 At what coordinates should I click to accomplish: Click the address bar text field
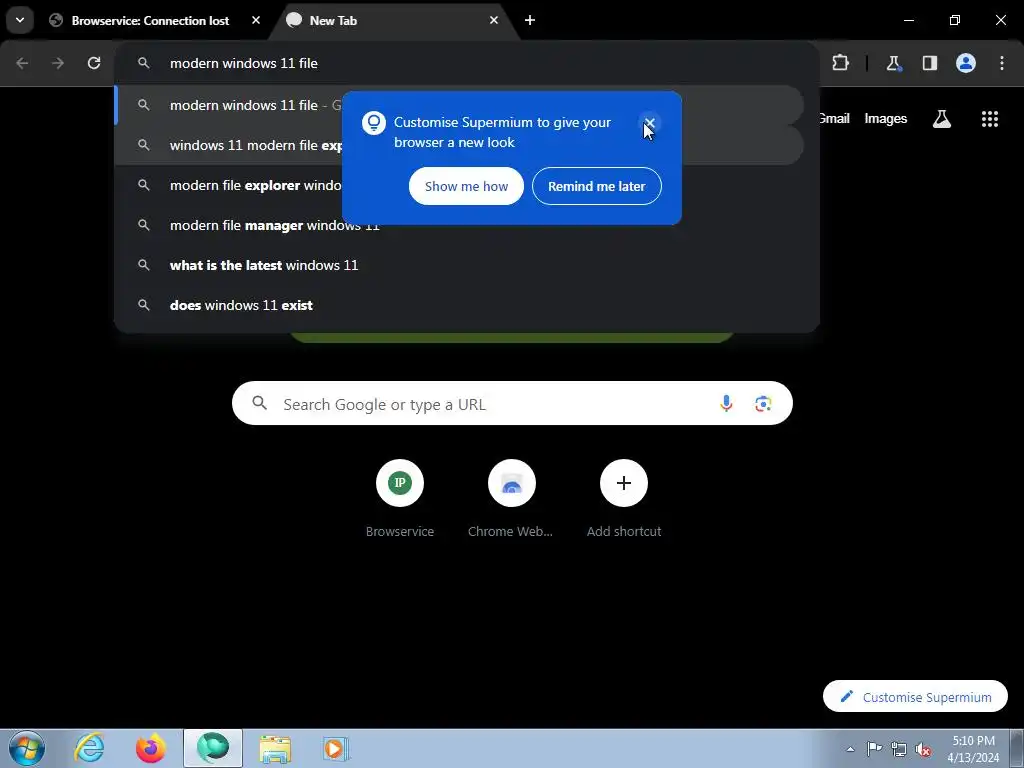click(466, 63)
